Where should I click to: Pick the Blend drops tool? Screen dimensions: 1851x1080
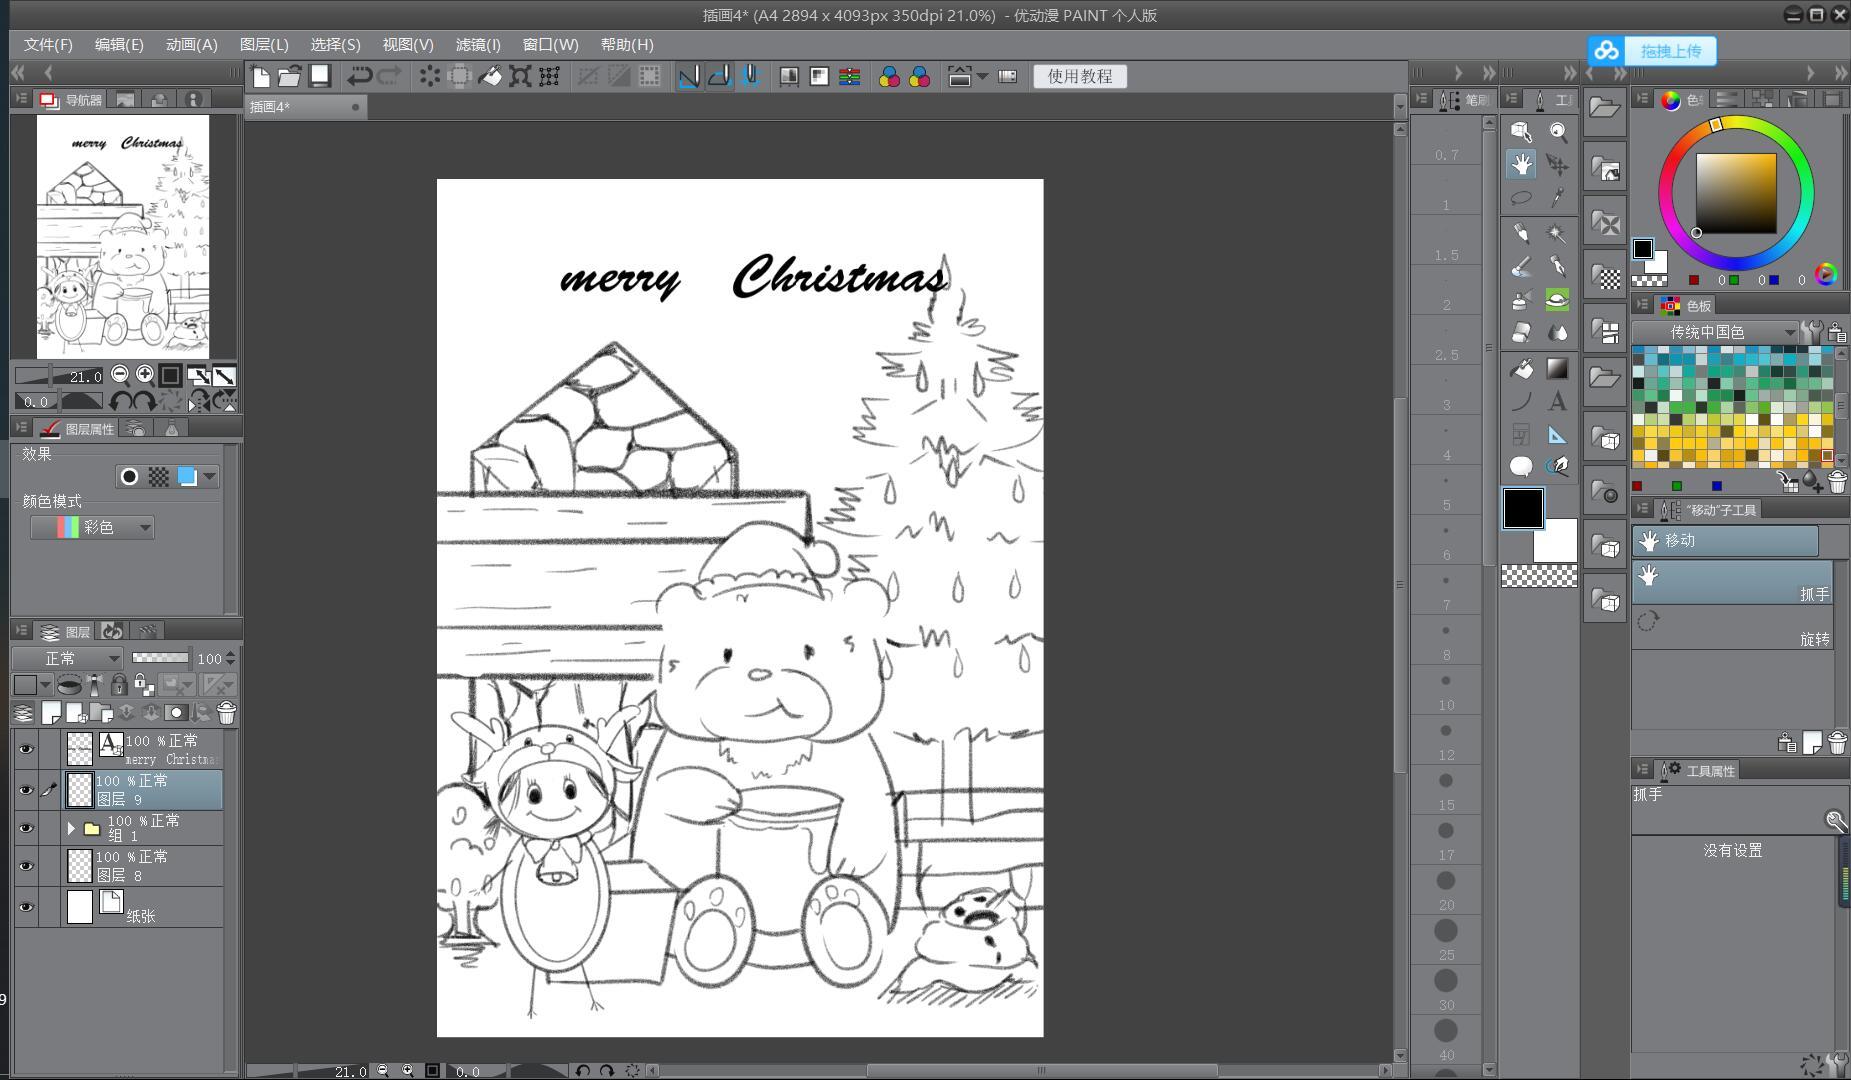1557,333
